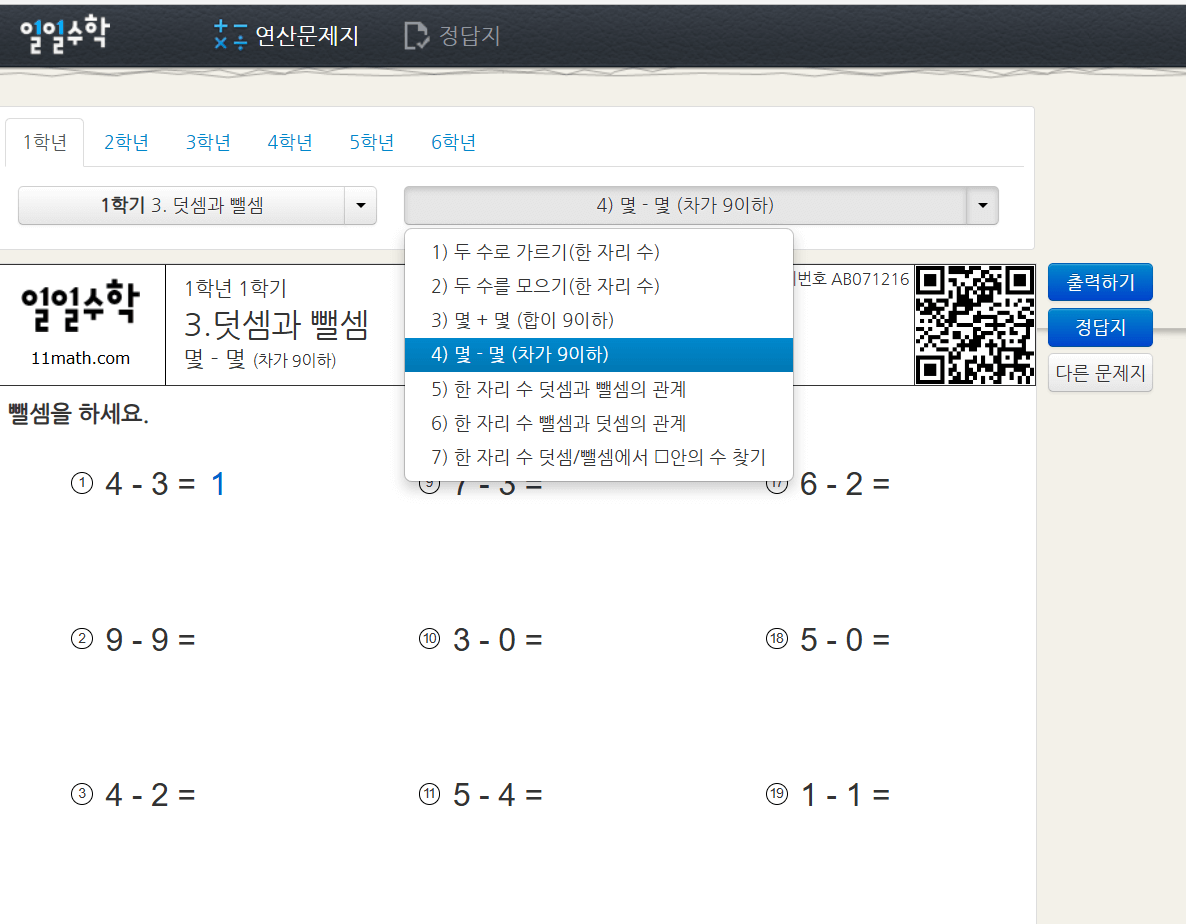Switch to the 2학년 tab
The image size is (1186, 924).
coord(125,142)
